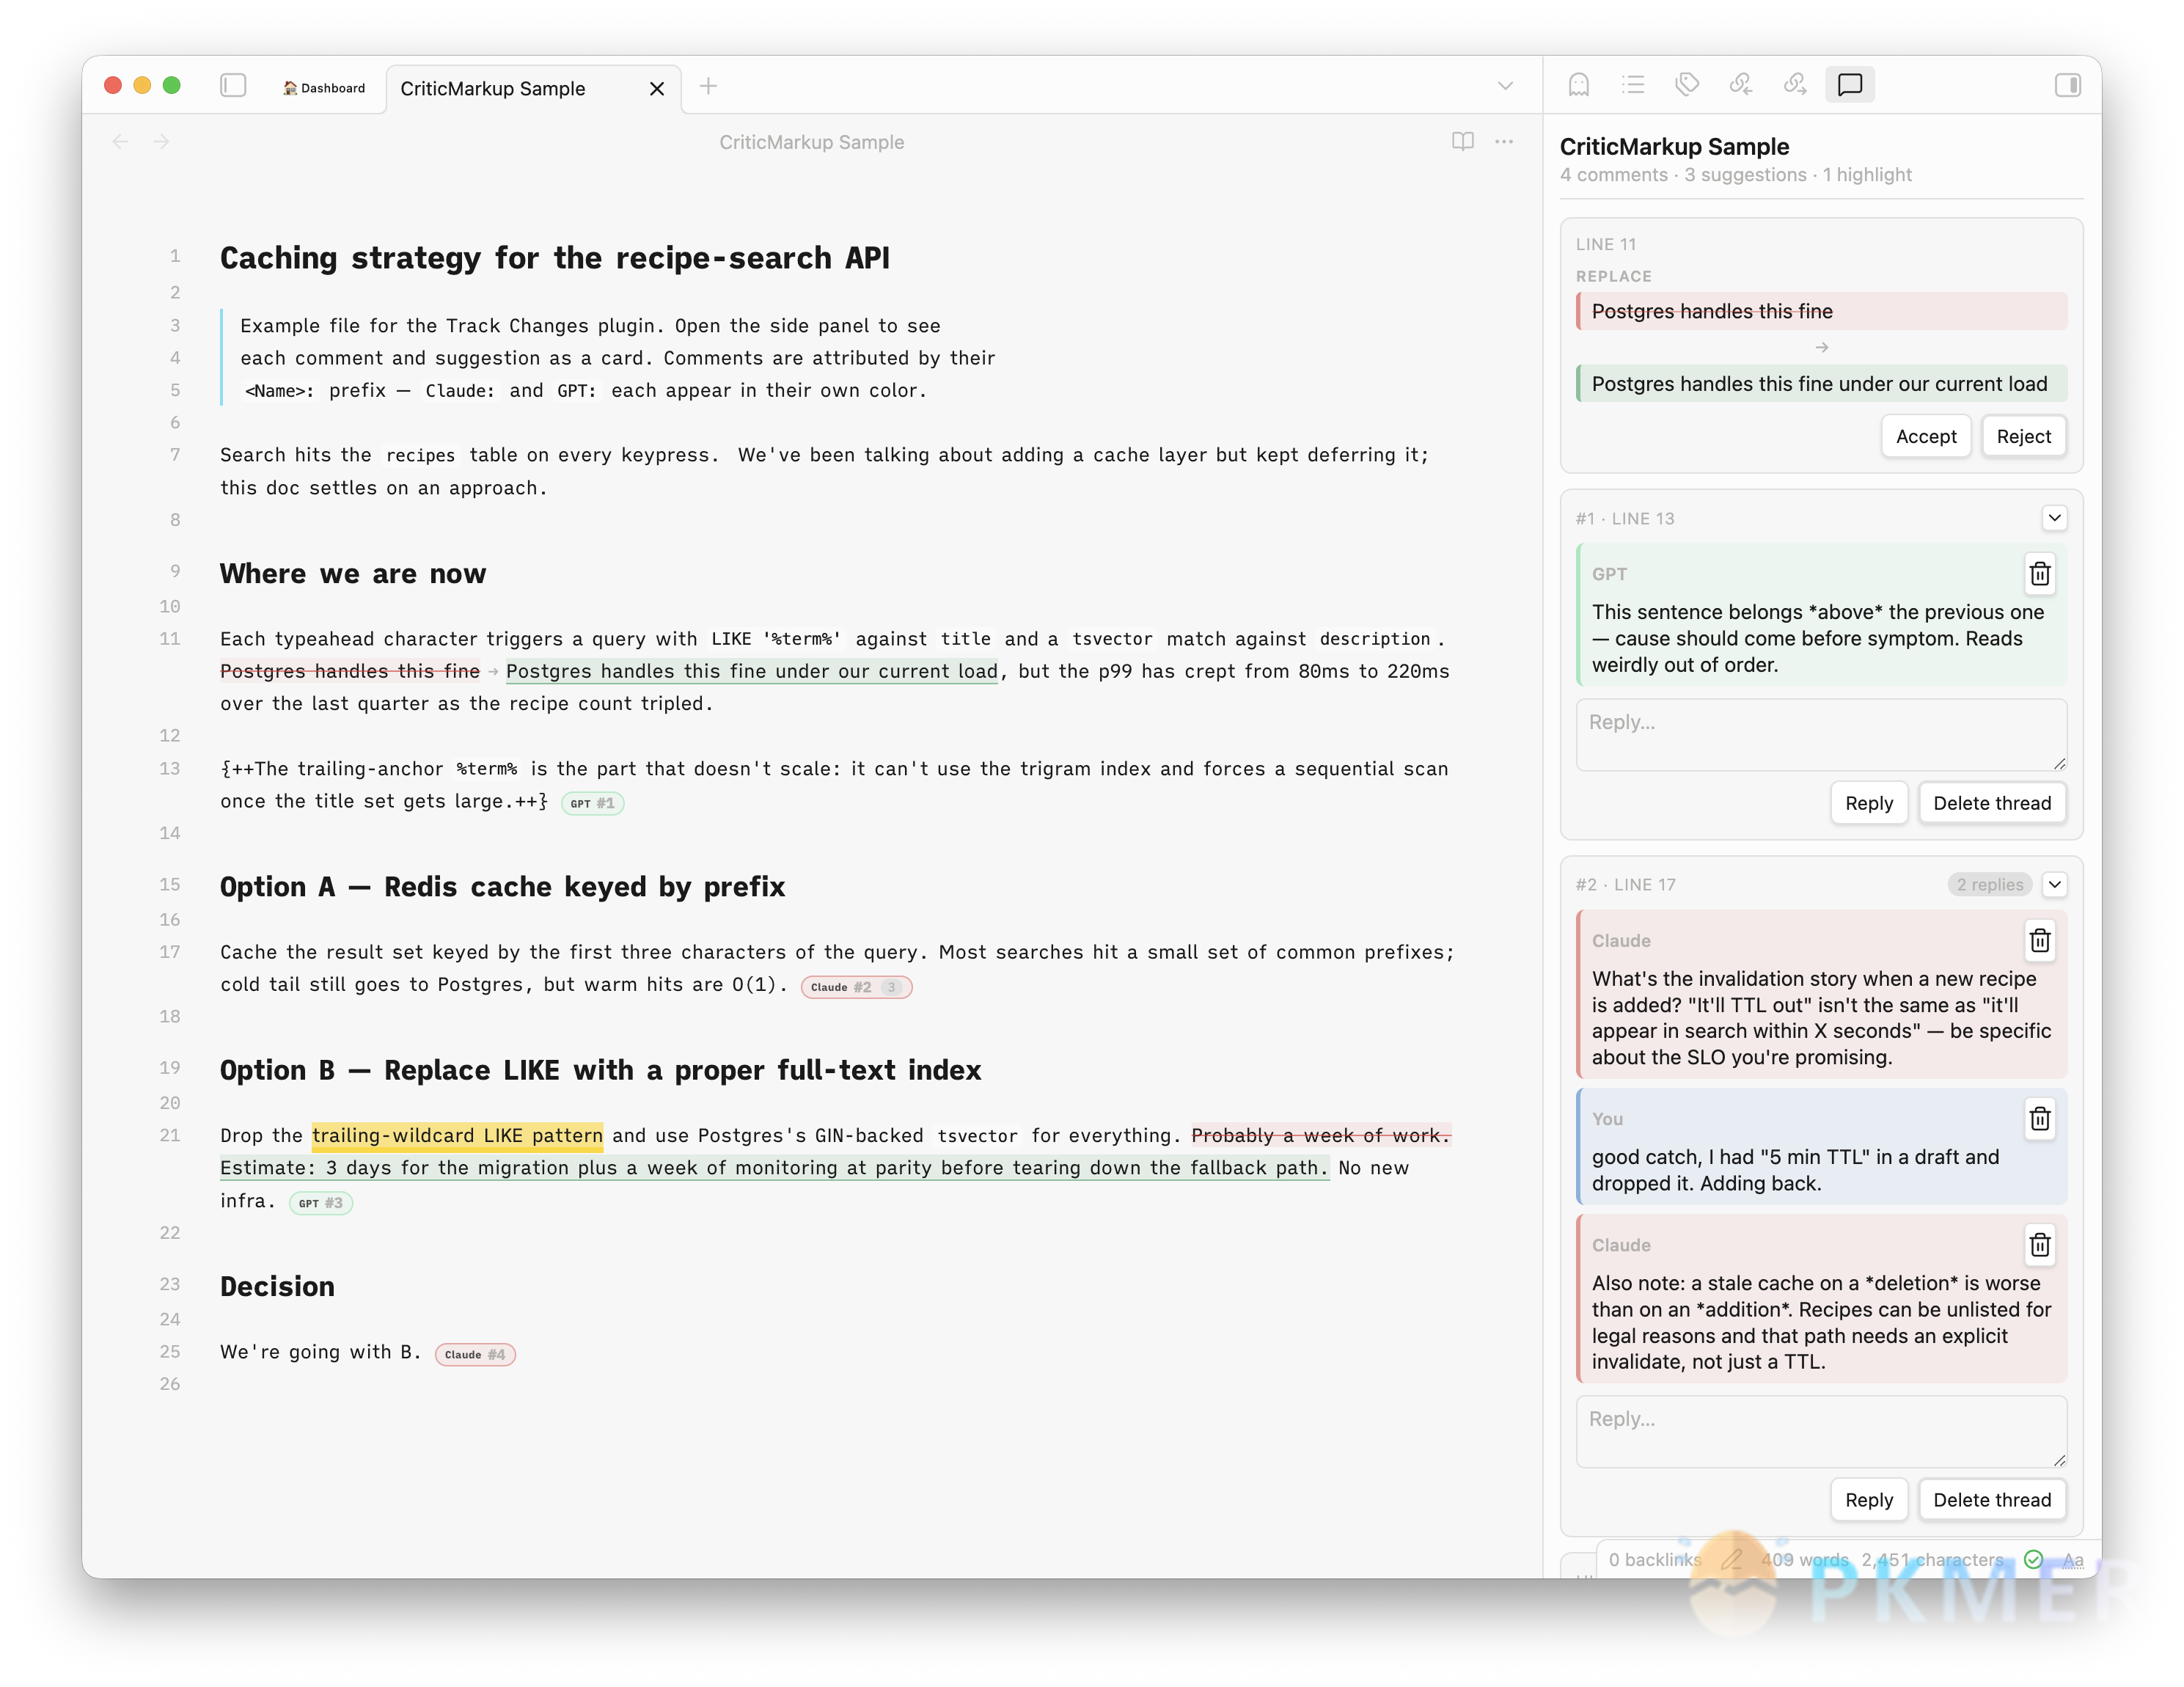The width and height of the screenshot is (2184, 1687).
Task: Close the CriticMarkup Sample tab
Action: (x=657, y=89)
